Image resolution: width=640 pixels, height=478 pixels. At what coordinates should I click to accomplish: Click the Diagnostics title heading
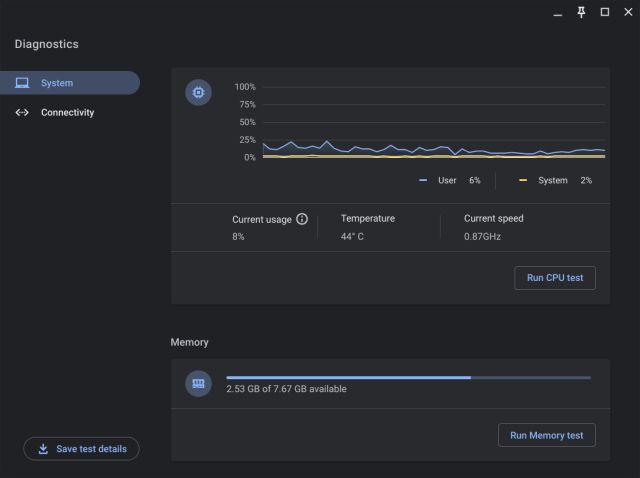pos(46,44)
